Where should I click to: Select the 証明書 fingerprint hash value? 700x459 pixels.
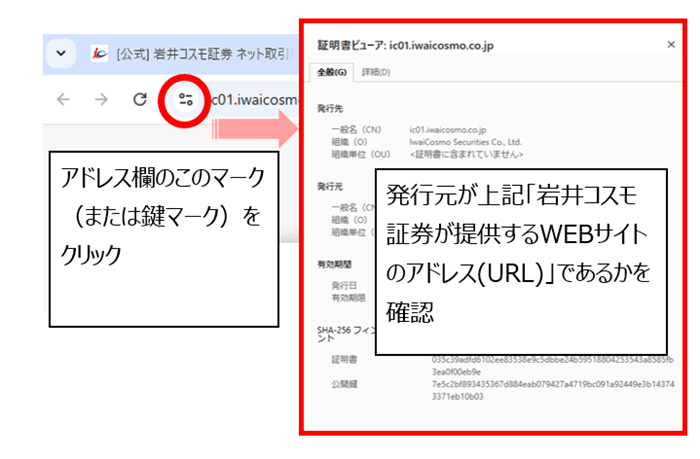pyautogui.click(x=553, y=366)
